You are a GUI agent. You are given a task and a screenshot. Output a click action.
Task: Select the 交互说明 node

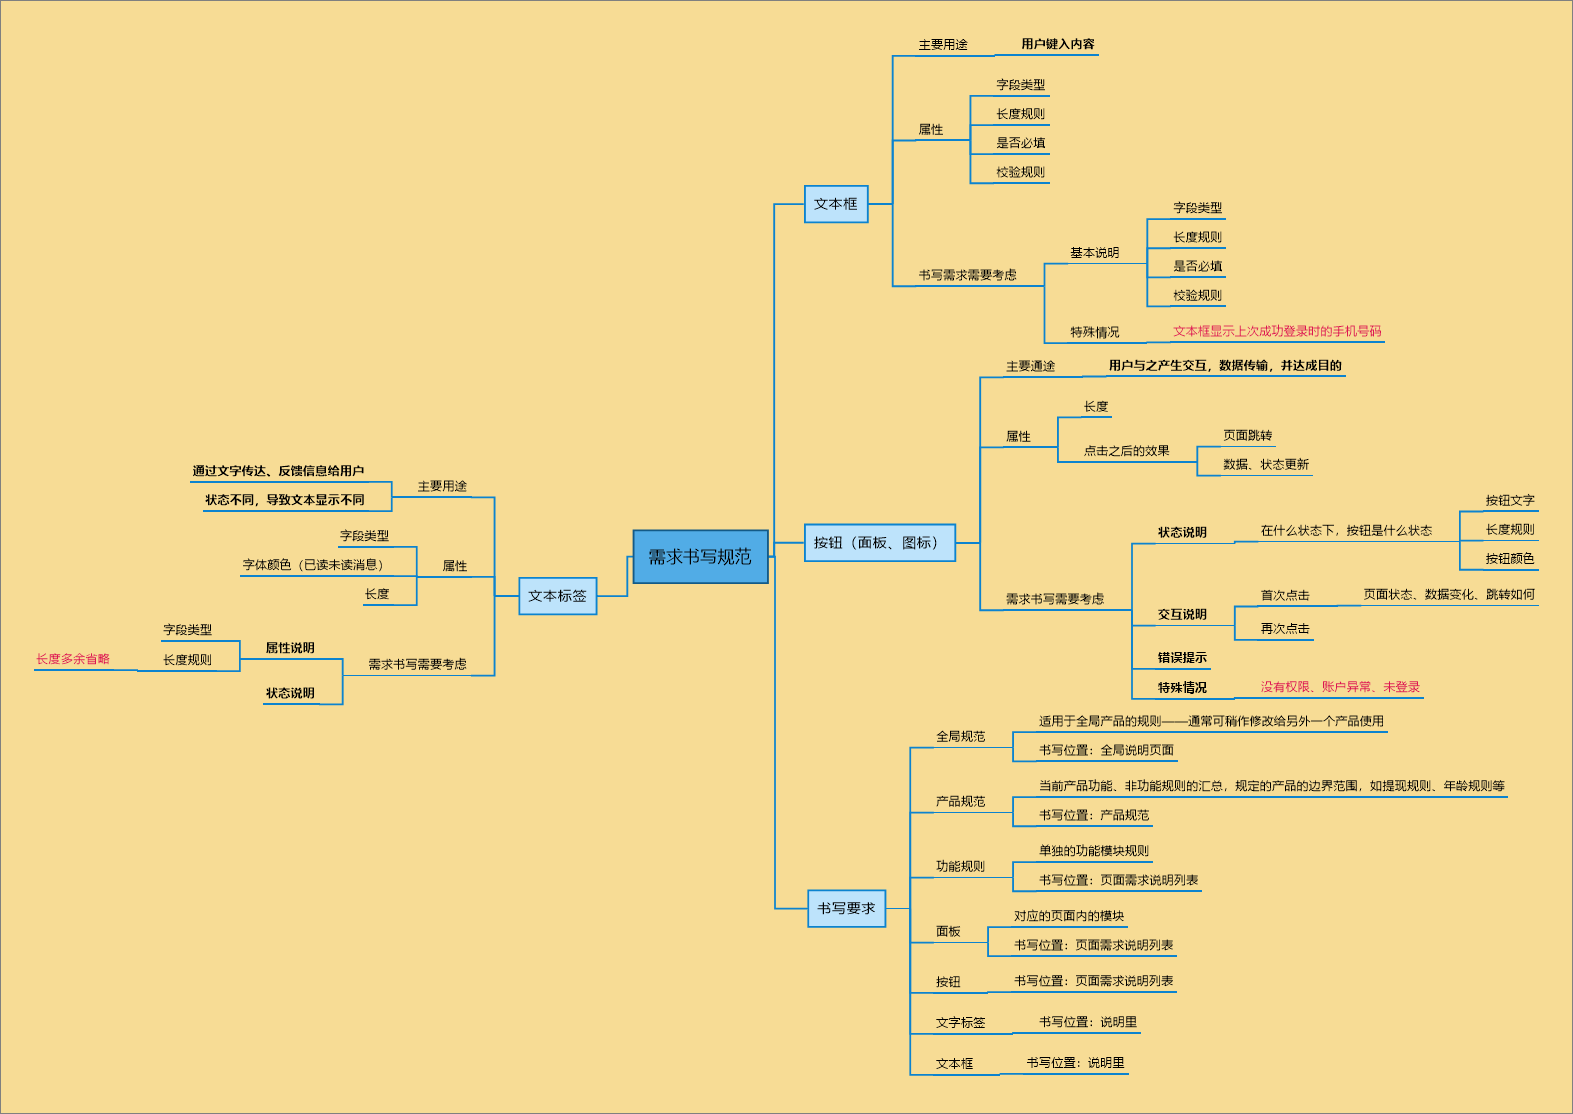[x=1182, y=615]
